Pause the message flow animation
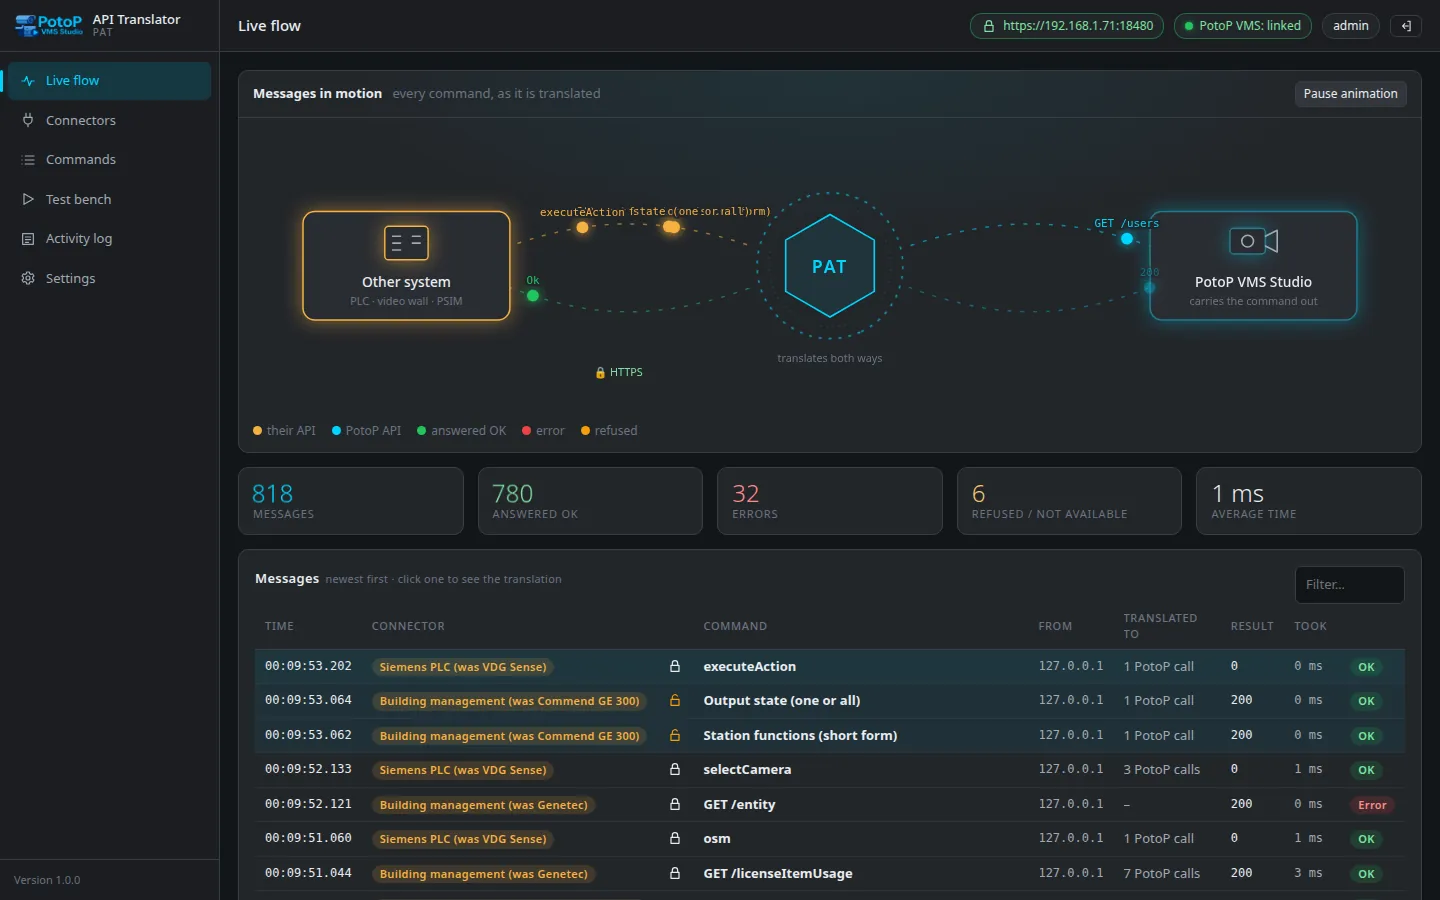 tap(1350, 94)
